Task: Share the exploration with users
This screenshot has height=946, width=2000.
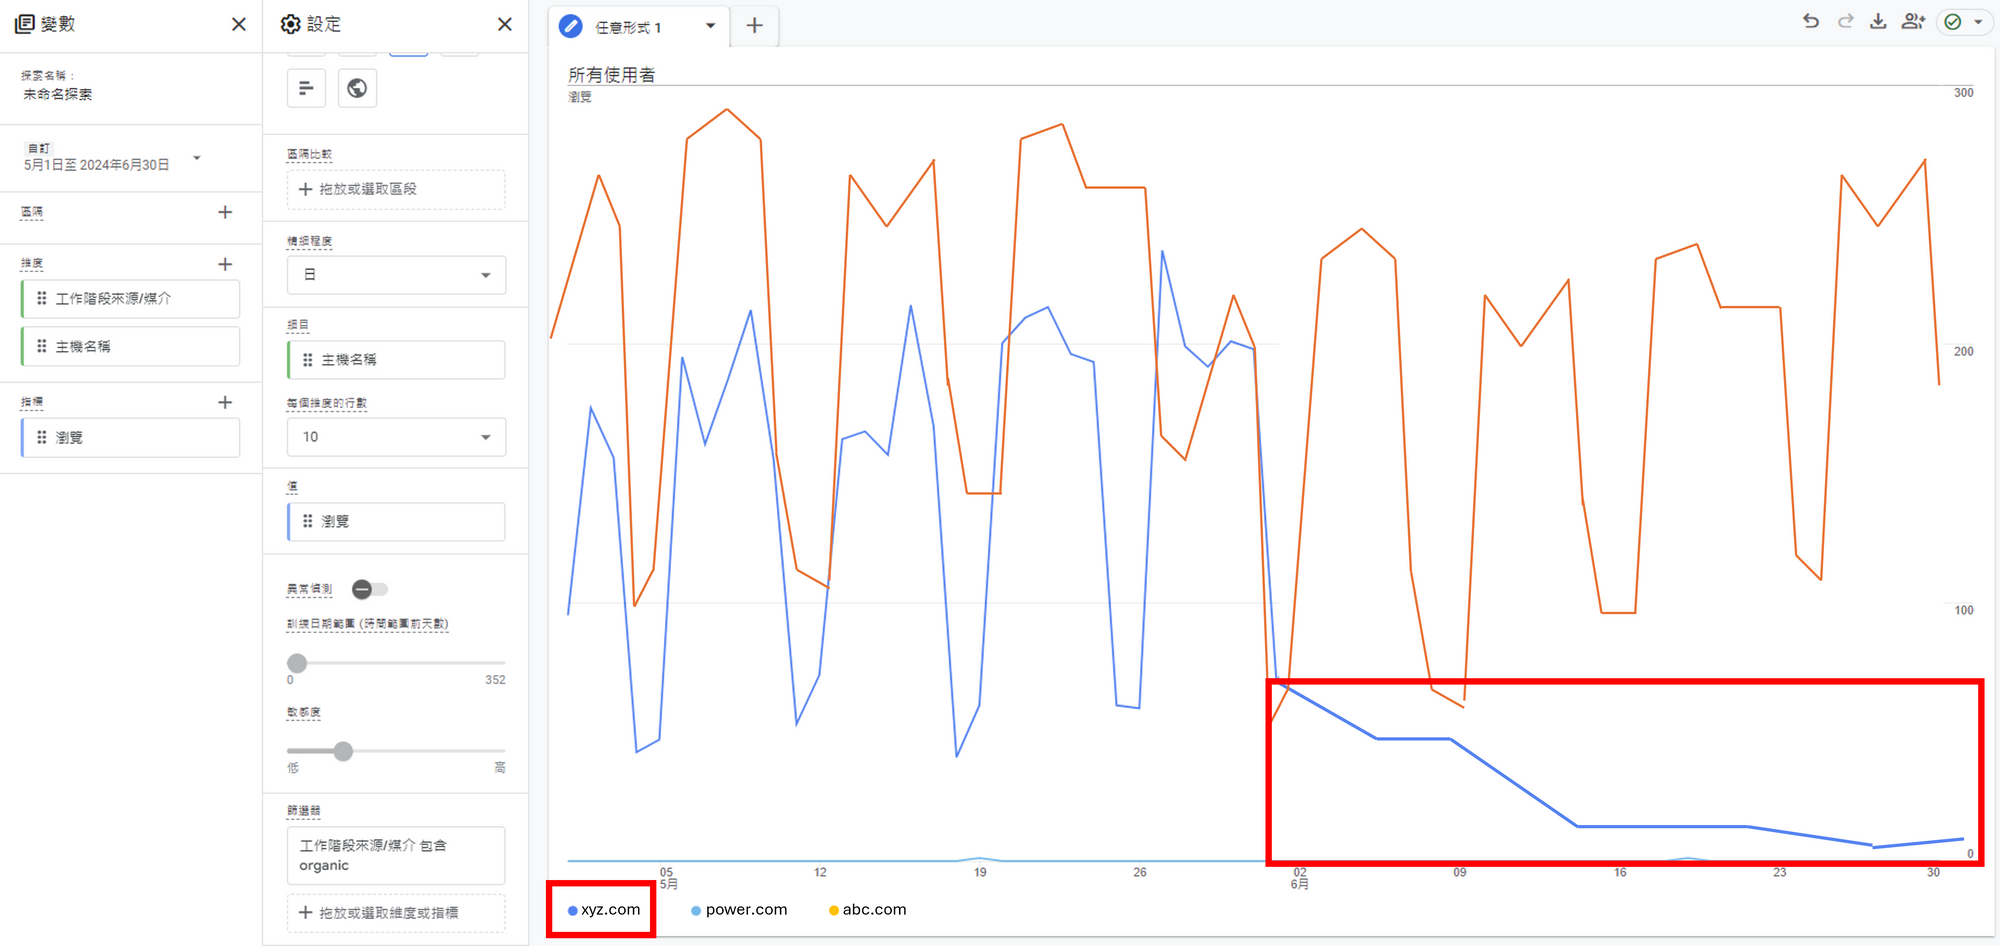Action: [x=1913, y=21]
